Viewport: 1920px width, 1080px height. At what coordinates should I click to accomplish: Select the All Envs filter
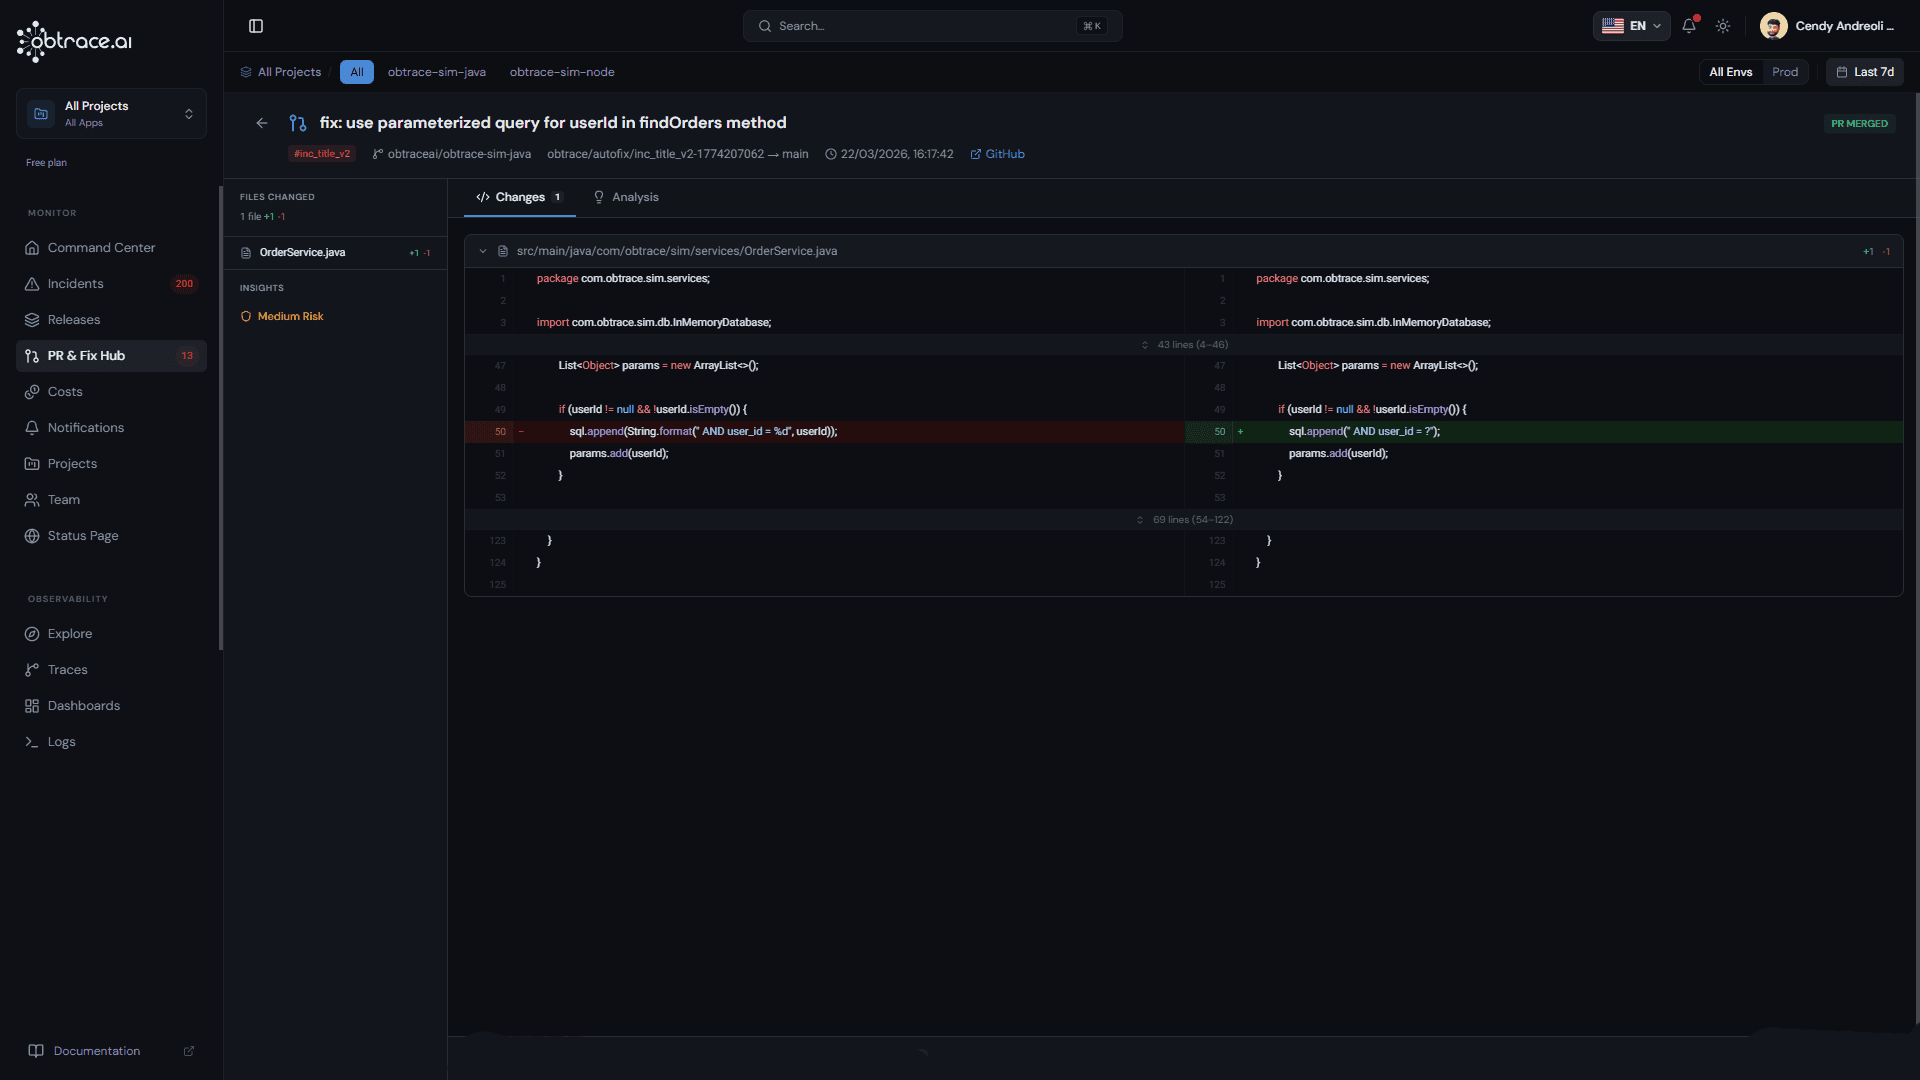1730,72
